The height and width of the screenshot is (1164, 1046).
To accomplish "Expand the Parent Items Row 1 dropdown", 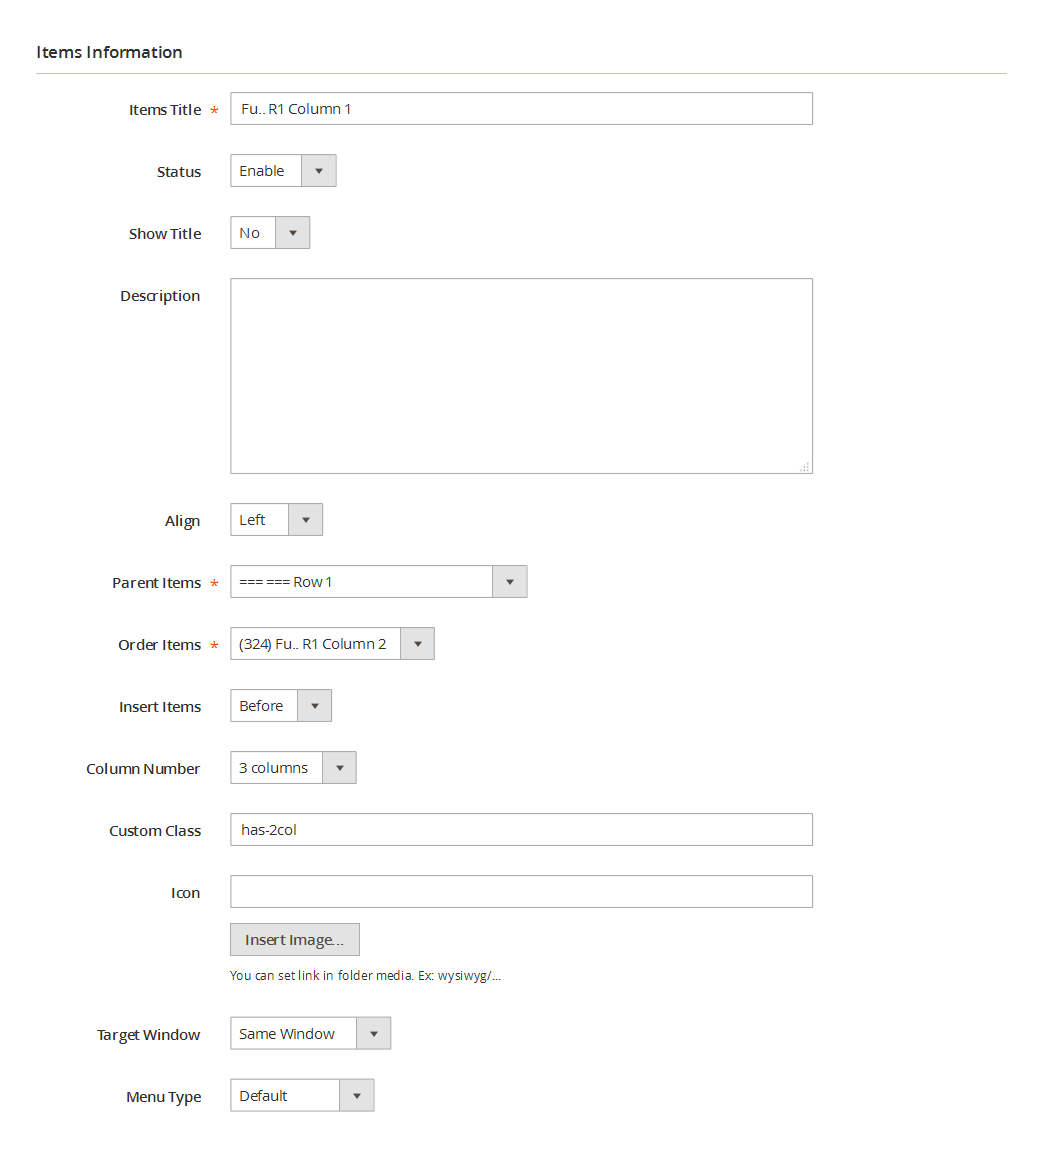I will point(379,582).
